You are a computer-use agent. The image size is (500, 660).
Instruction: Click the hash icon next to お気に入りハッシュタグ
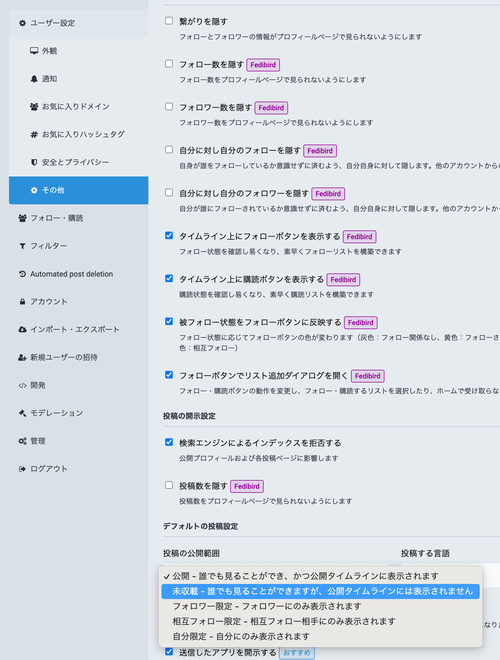34,134
